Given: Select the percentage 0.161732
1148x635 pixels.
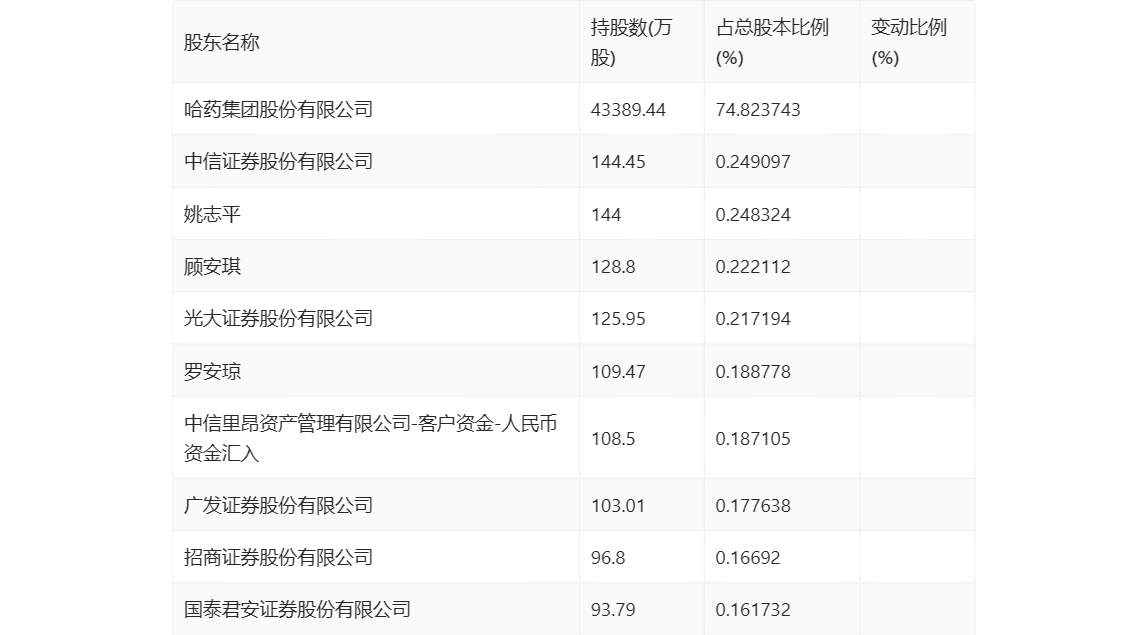Looking at the screenshot, I should point(753,609).
